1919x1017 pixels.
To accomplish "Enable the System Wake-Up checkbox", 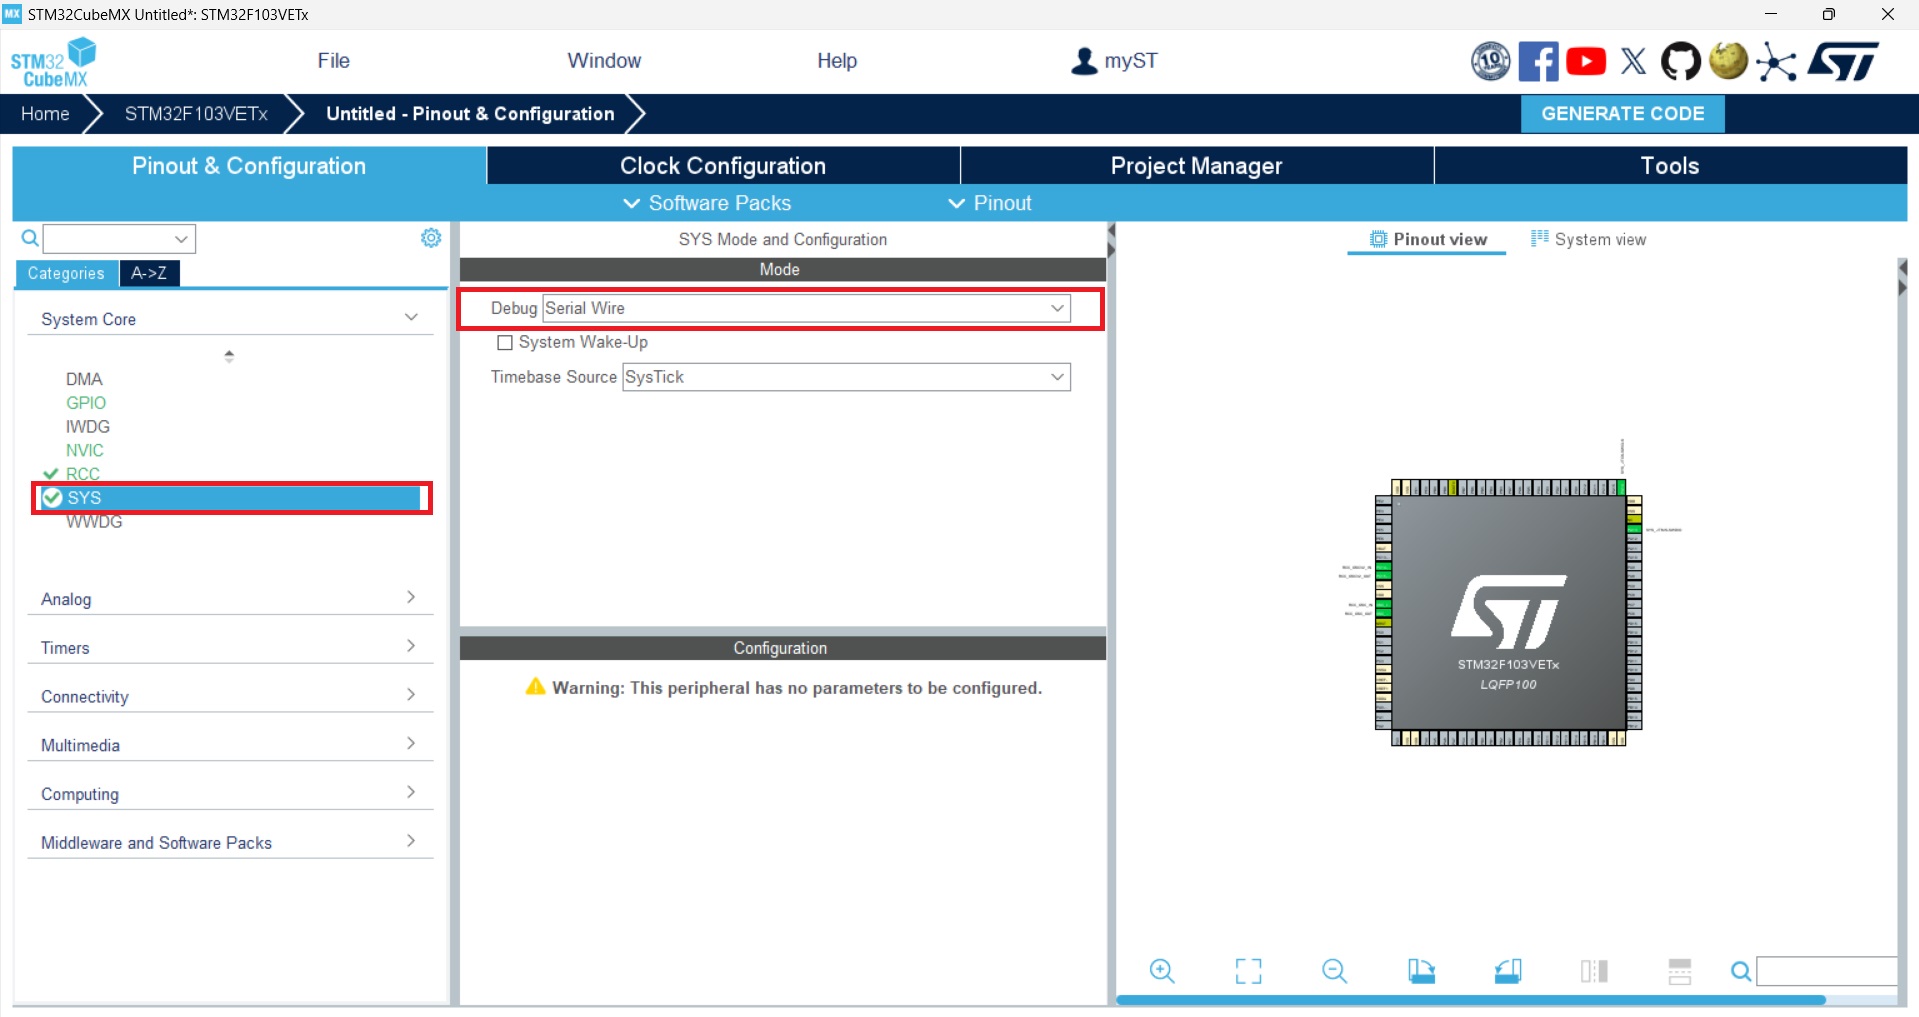I will [x=505, y=343].
